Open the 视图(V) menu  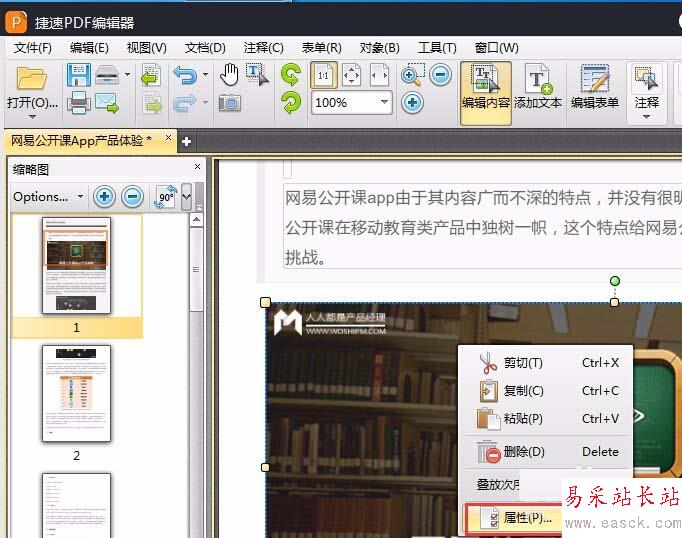(147, 47)
